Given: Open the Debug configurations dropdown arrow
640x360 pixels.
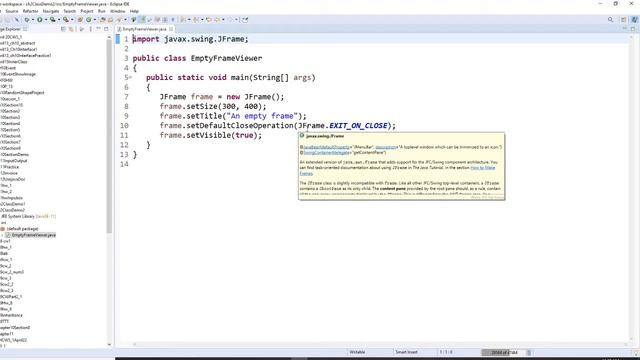Looking at the screenshot, I should point(33,20).
